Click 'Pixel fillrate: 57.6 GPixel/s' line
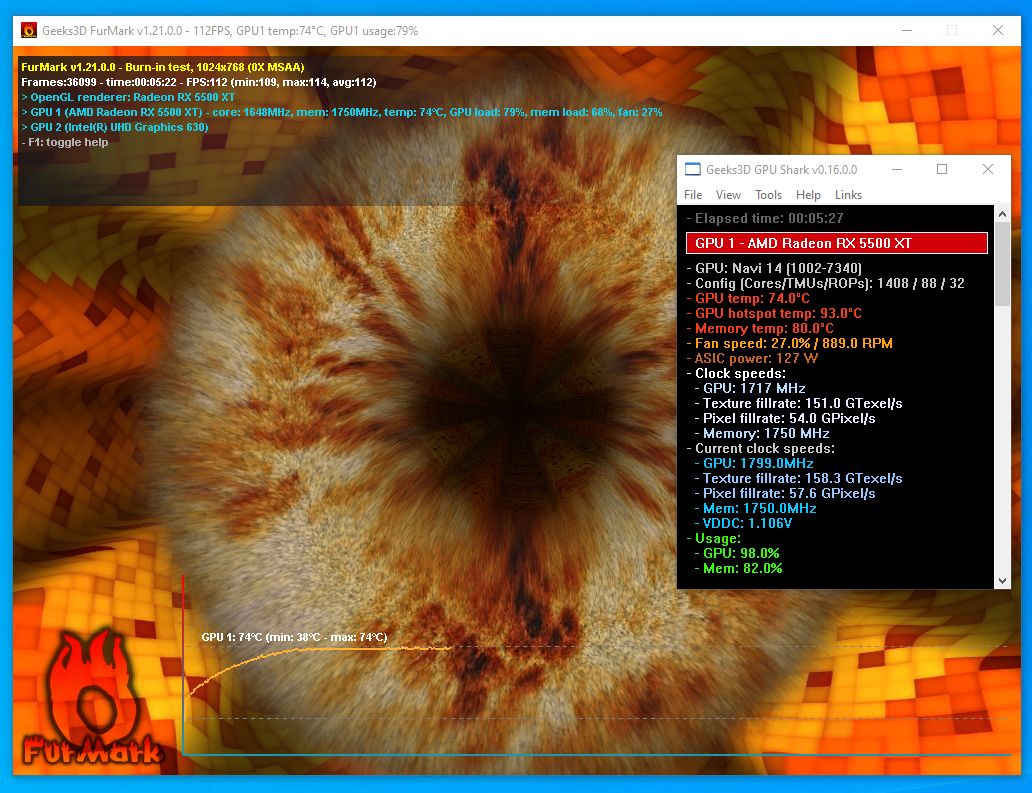The height and width of the screenshot is (793, 1032). click(785, 494)
